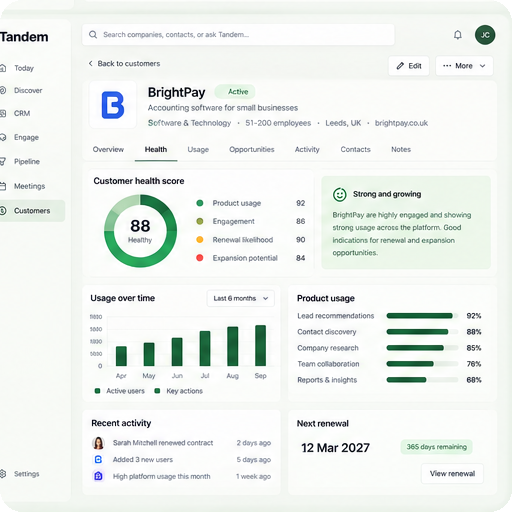This screenshot has width=512, height=512.
Task: Select the Health tab
Action: pos(156,149)
